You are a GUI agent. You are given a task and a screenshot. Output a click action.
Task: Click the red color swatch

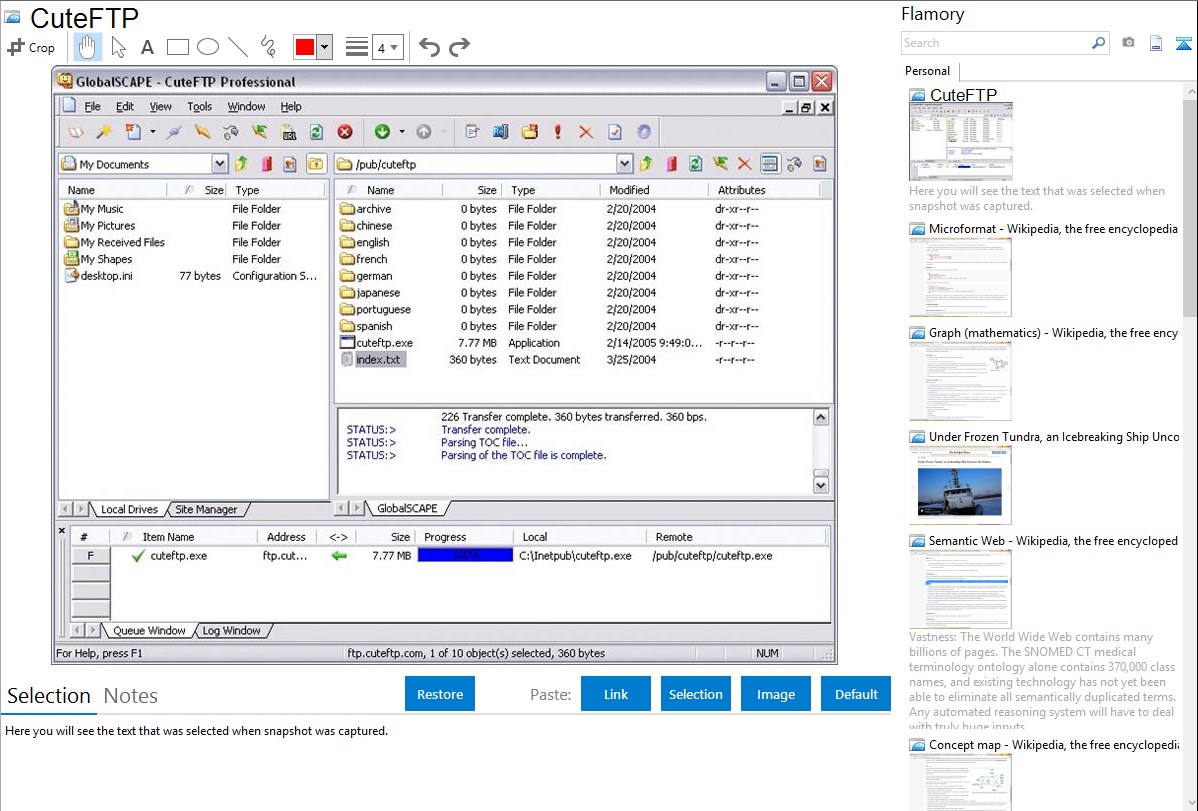click(x=305, y=47)
